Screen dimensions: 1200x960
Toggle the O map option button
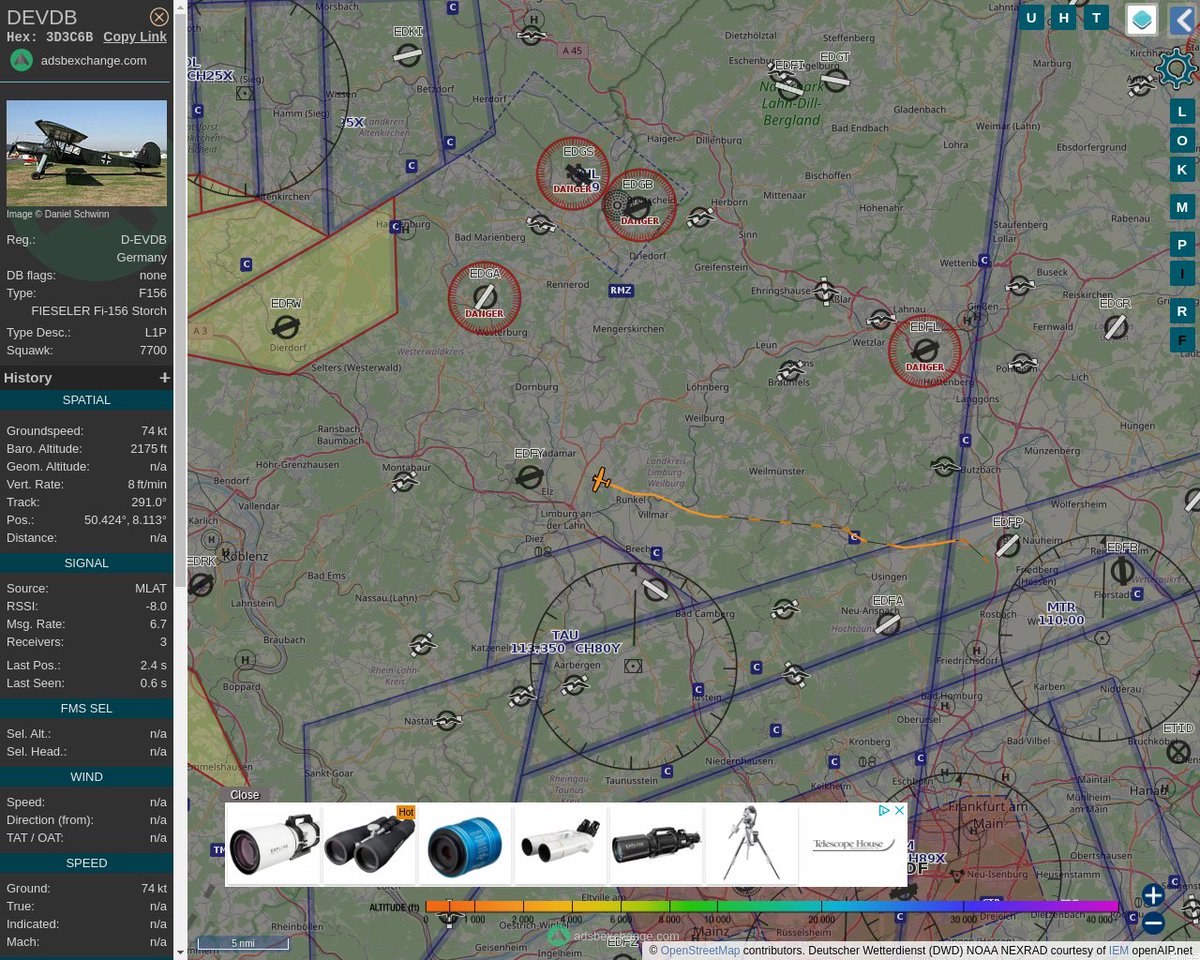(1182, 141)
